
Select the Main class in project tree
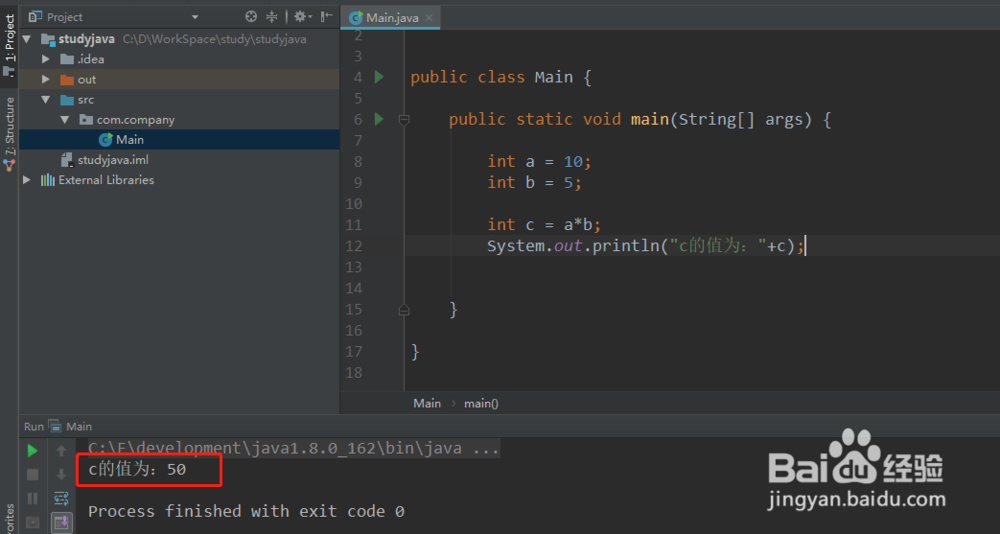pos(179,140)
